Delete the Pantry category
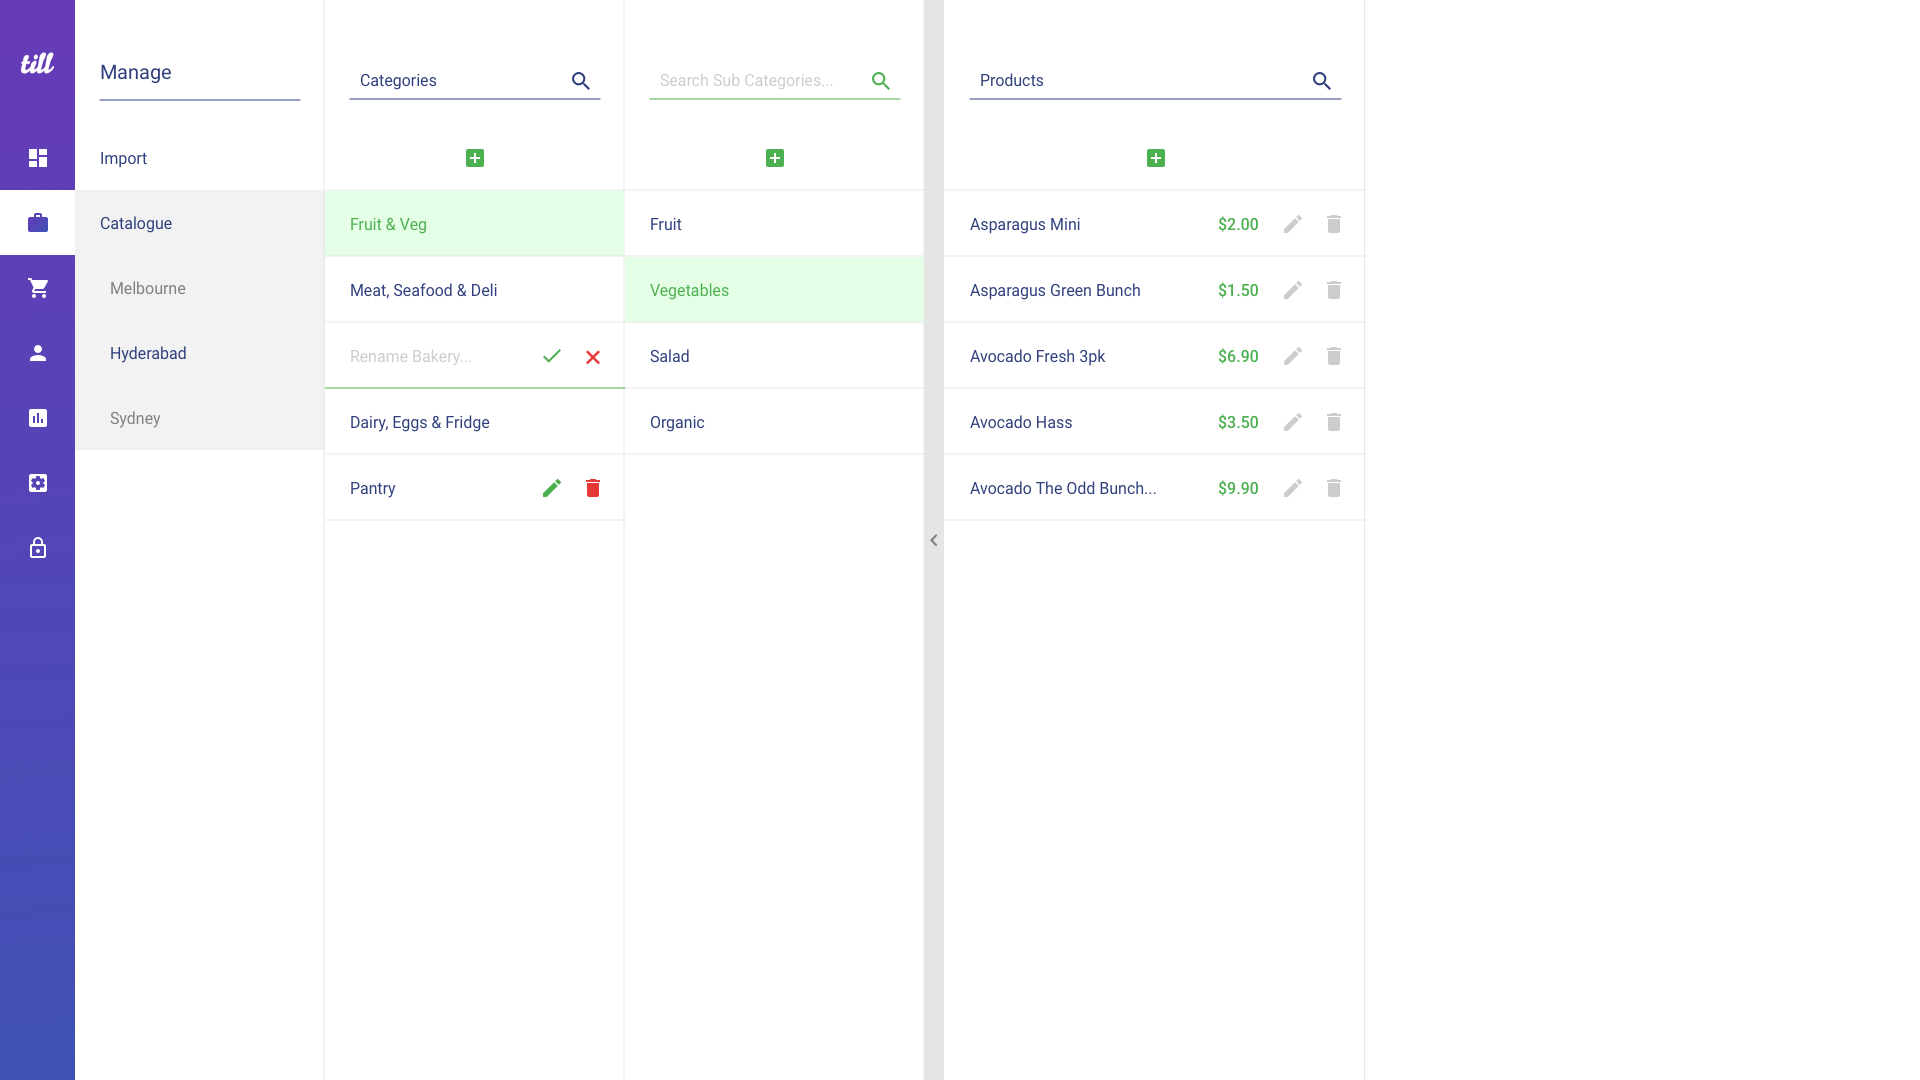Image resolution: width=1920 pixels, height=1080 pixels. point(593,488)
